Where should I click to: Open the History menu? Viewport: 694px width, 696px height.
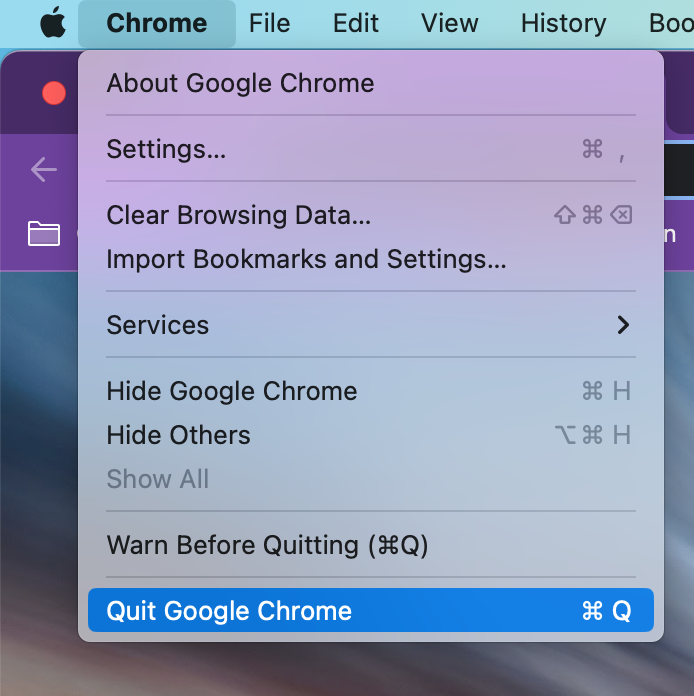tap(563, 23)
